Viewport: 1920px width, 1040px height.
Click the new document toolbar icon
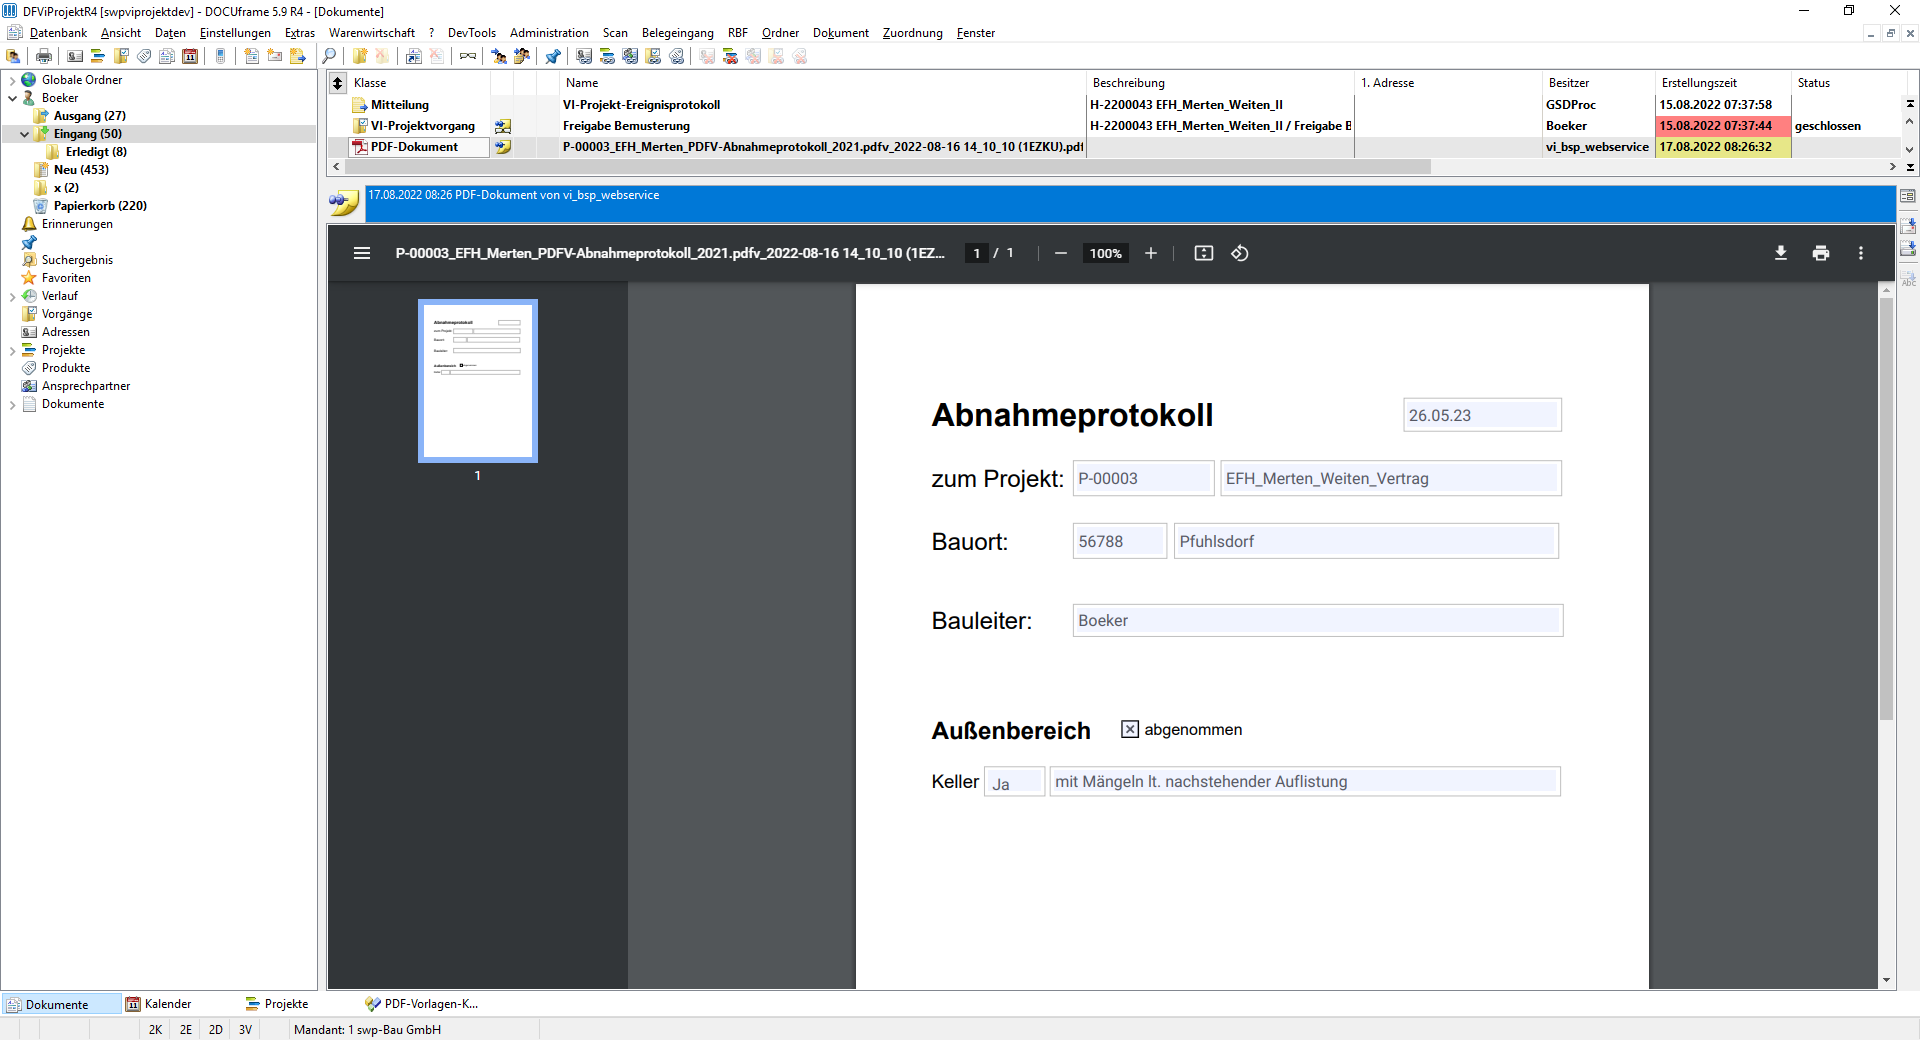point(252,56)
